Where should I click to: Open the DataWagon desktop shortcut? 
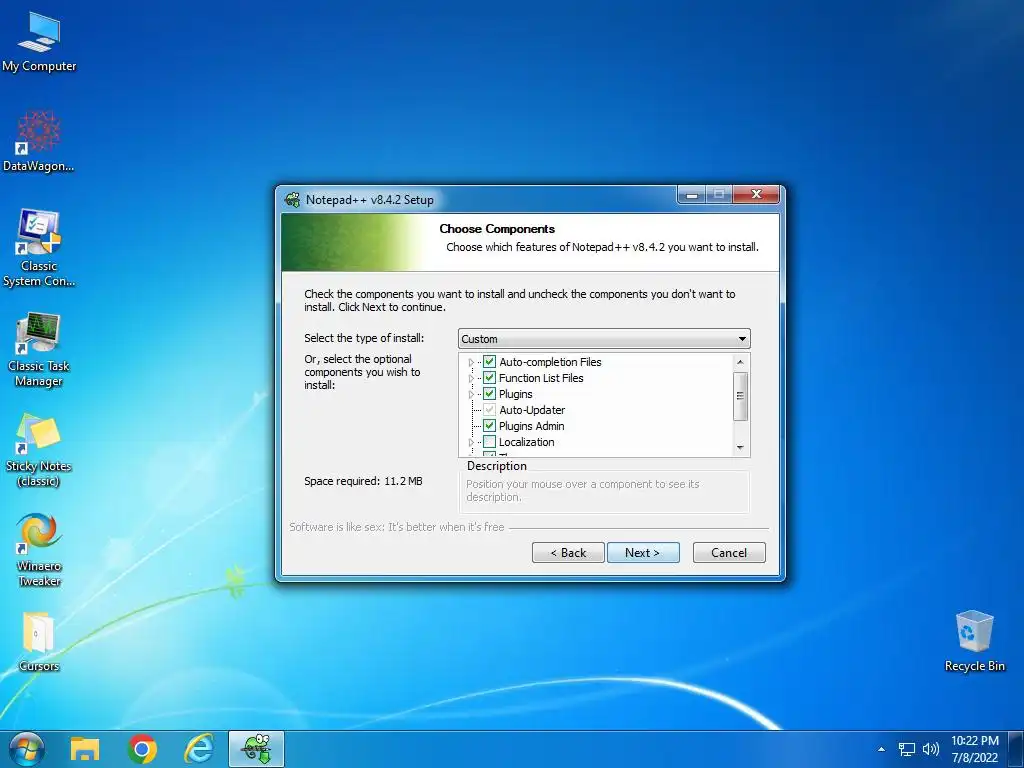[39, 141]
